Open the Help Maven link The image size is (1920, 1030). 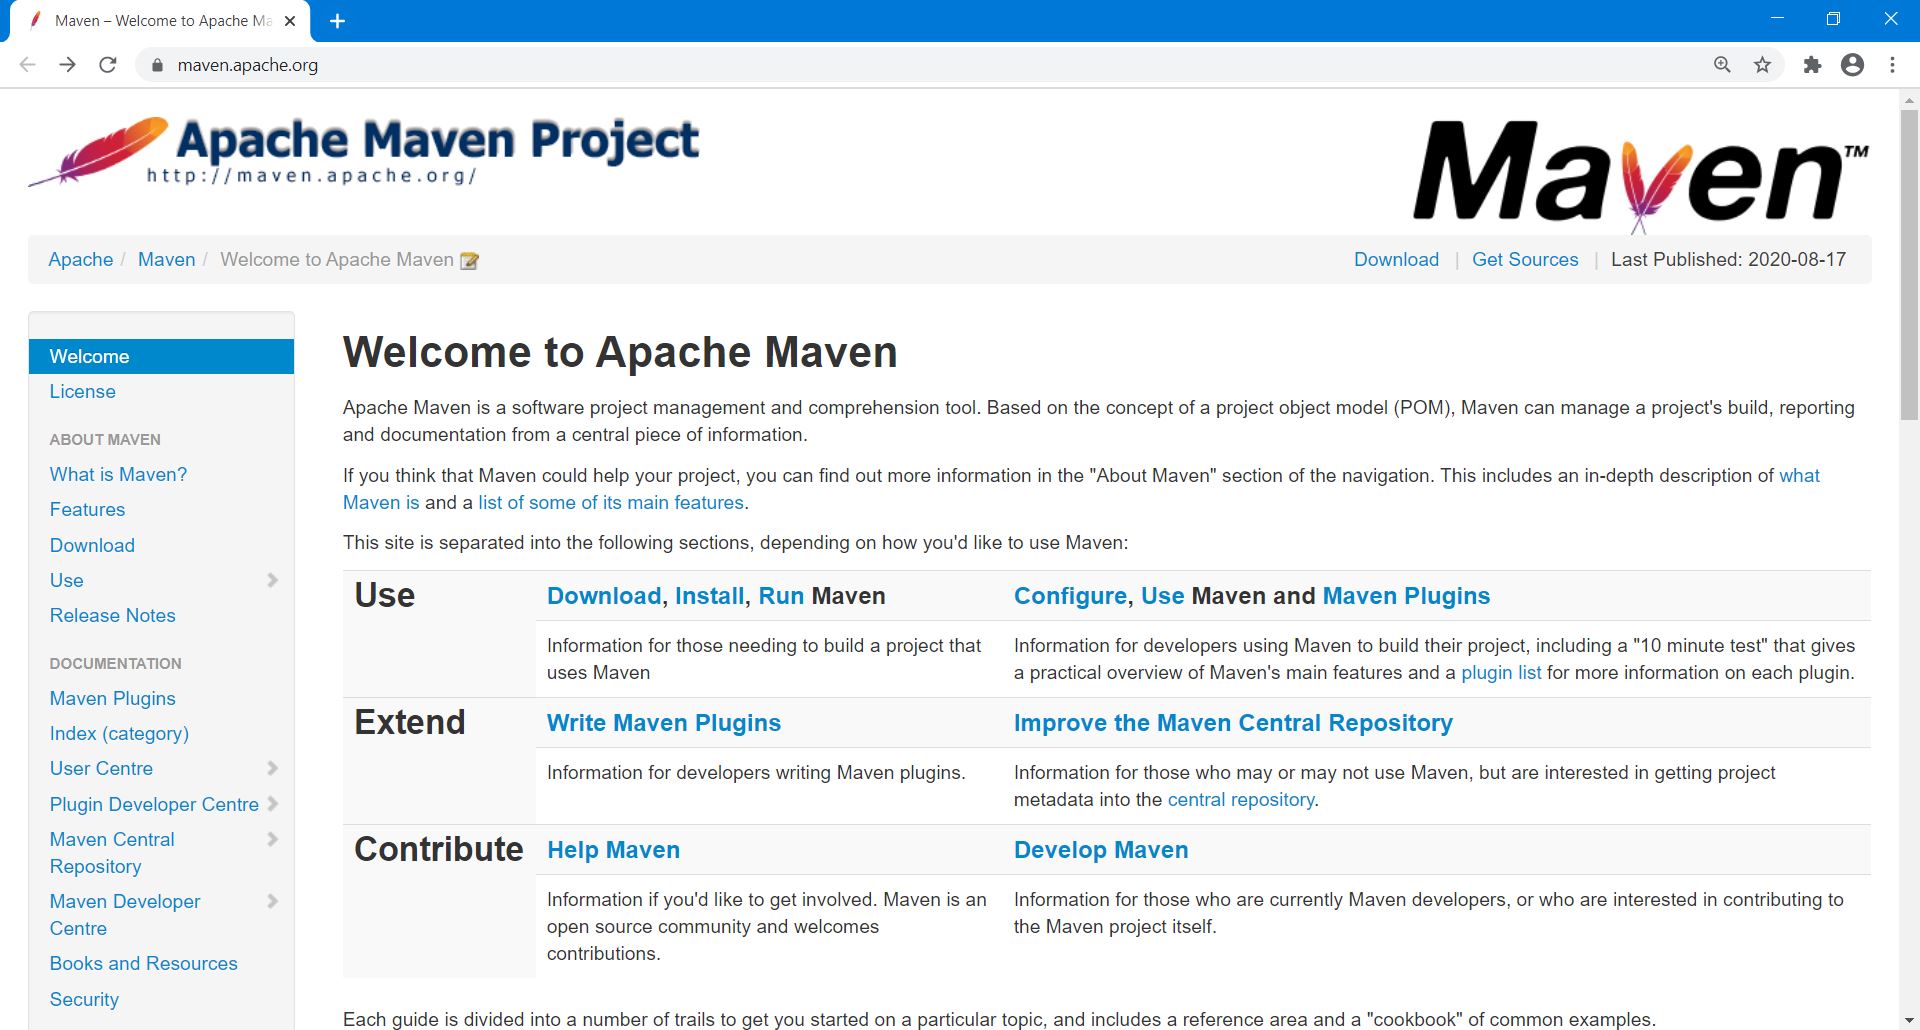tap(613, 850)
